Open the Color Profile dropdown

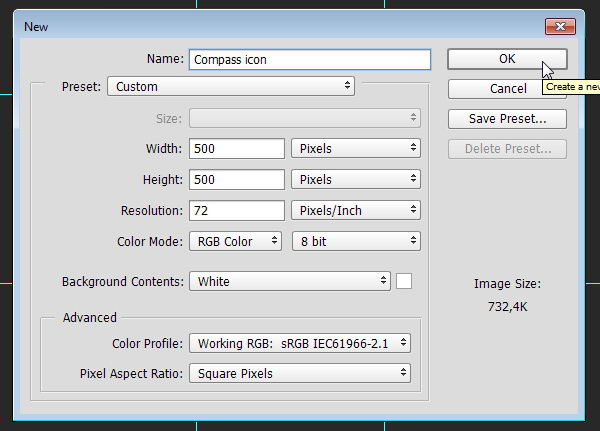(x=300, y=343)
